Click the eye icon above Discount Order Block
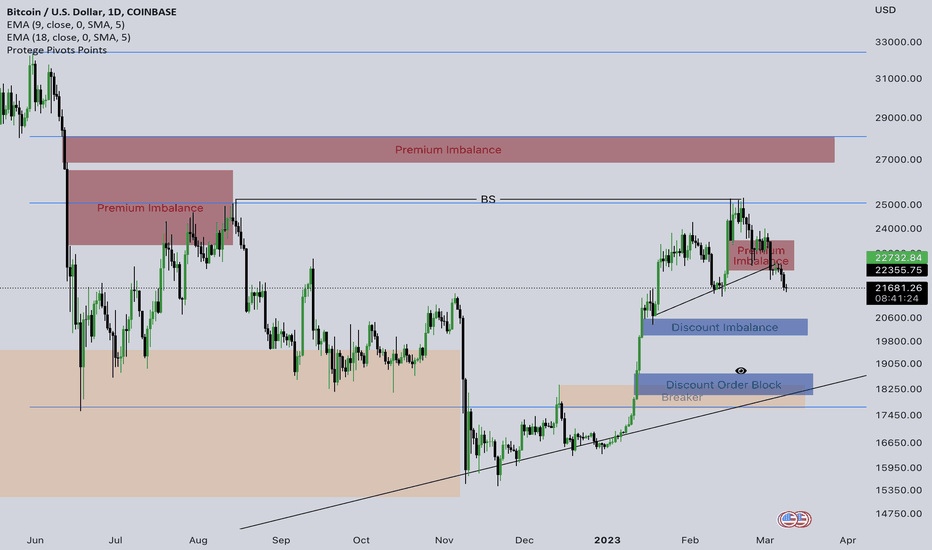The image size is (932, 550). pos(741,370)
